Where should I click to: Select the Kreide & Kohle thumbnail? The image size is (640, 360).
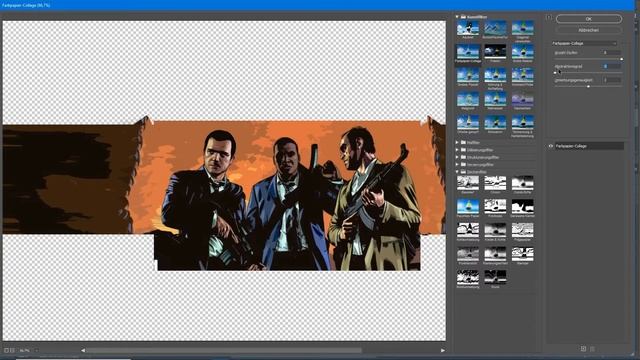click(495, 230)
